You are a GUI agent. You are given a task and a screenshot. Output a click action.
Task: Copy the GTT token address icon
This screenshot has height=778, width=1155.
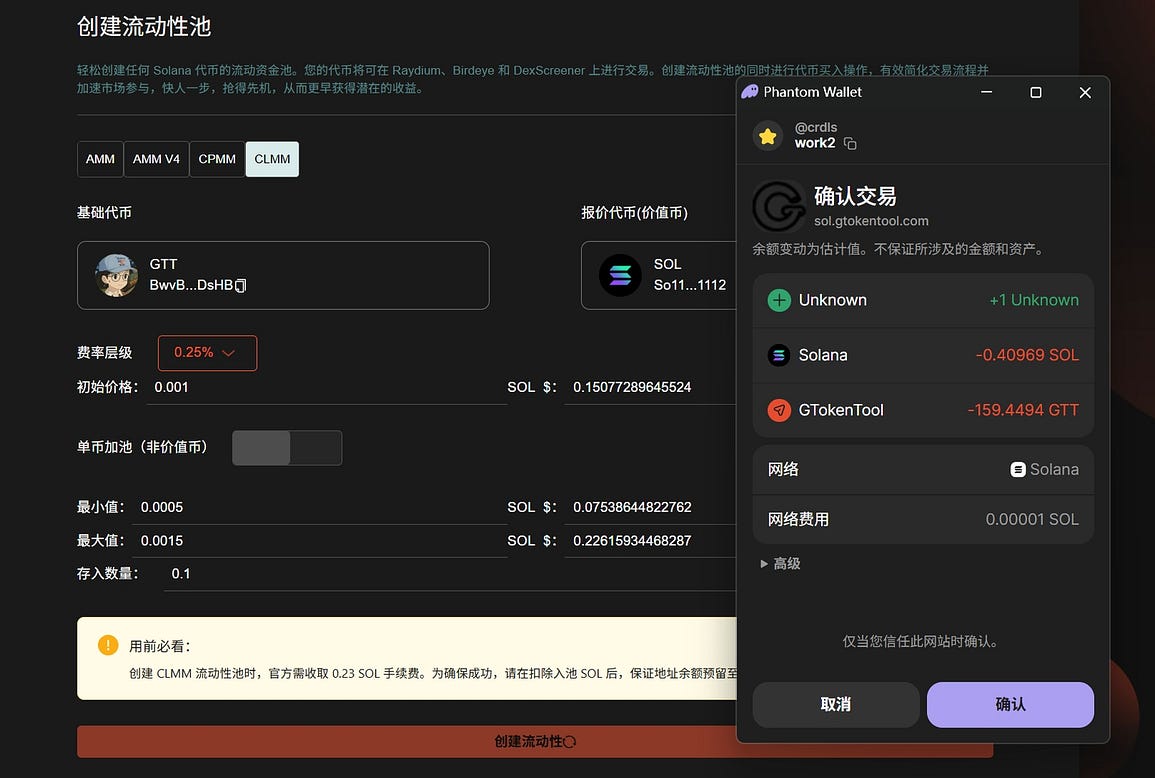(x=241, y=285)
